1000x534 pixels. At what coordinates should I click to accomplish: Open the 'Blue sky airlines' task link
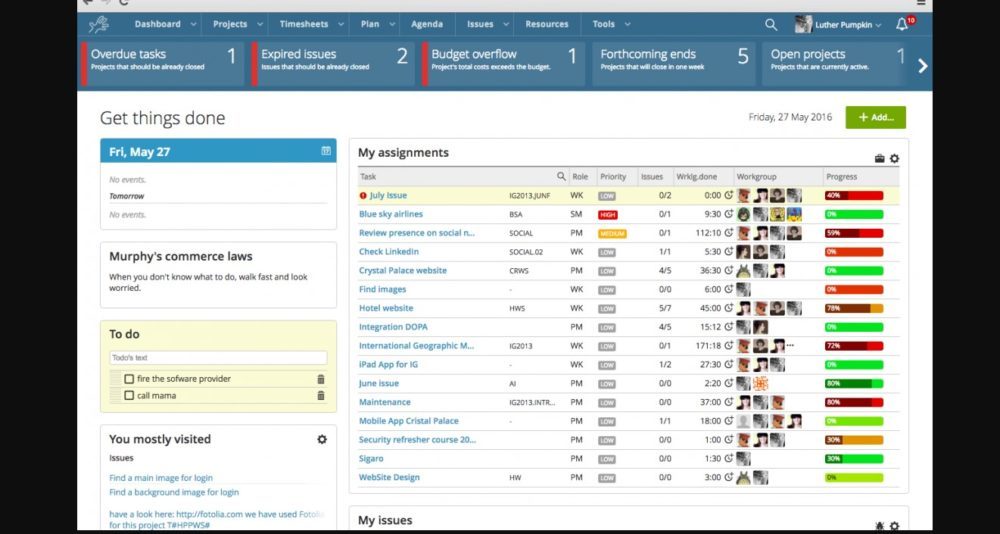pyautogui.click(x=391, y=214)
